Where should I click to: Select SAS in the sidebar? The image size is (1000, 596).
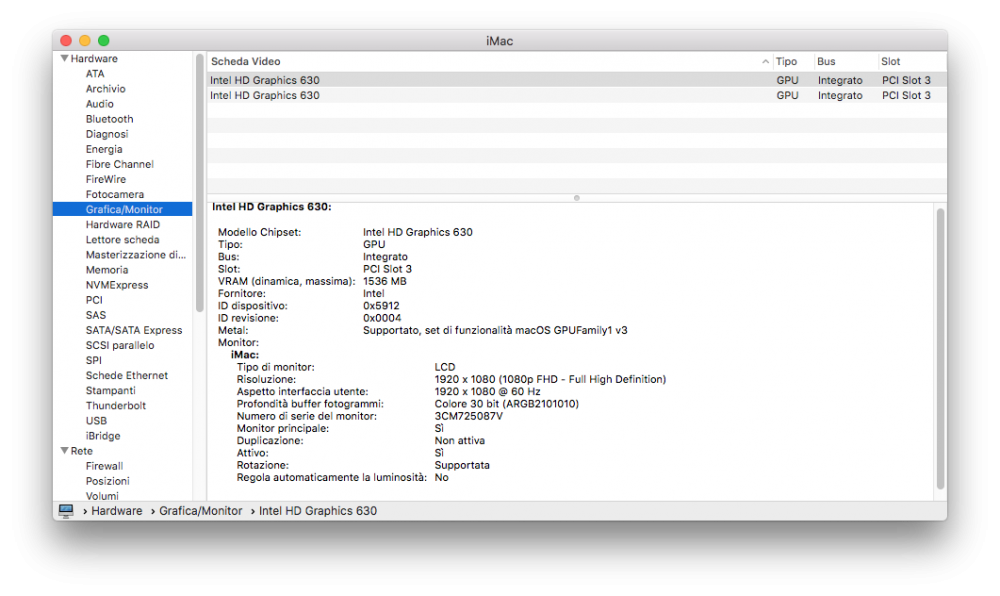pyautogui.click(x=96, y=315)
